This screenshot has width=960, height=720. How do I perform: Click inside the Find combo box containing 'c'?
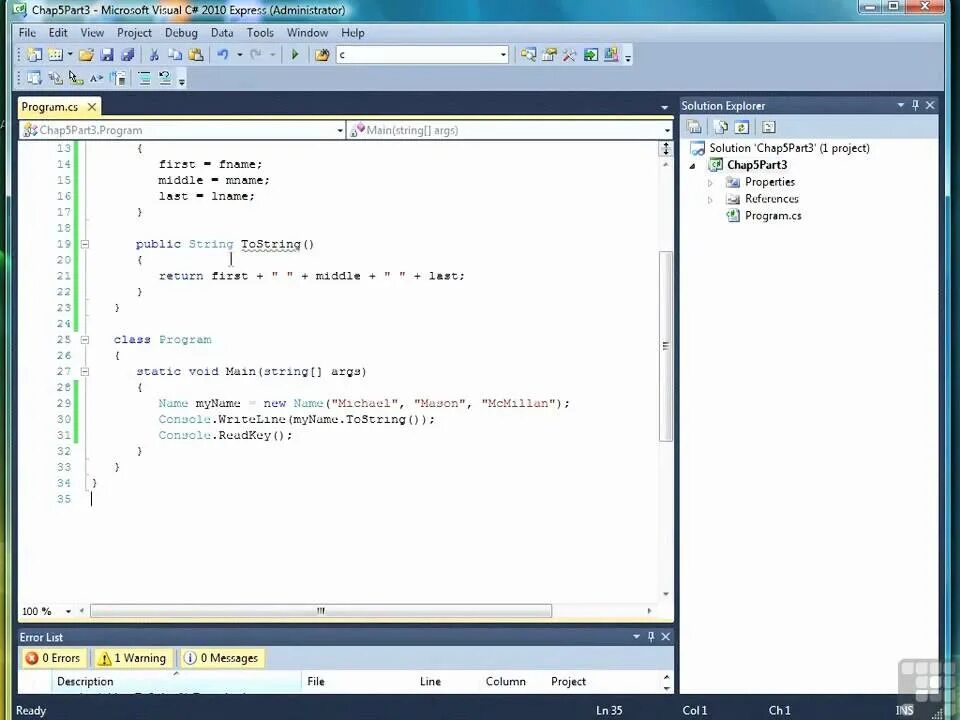(418, 55)
